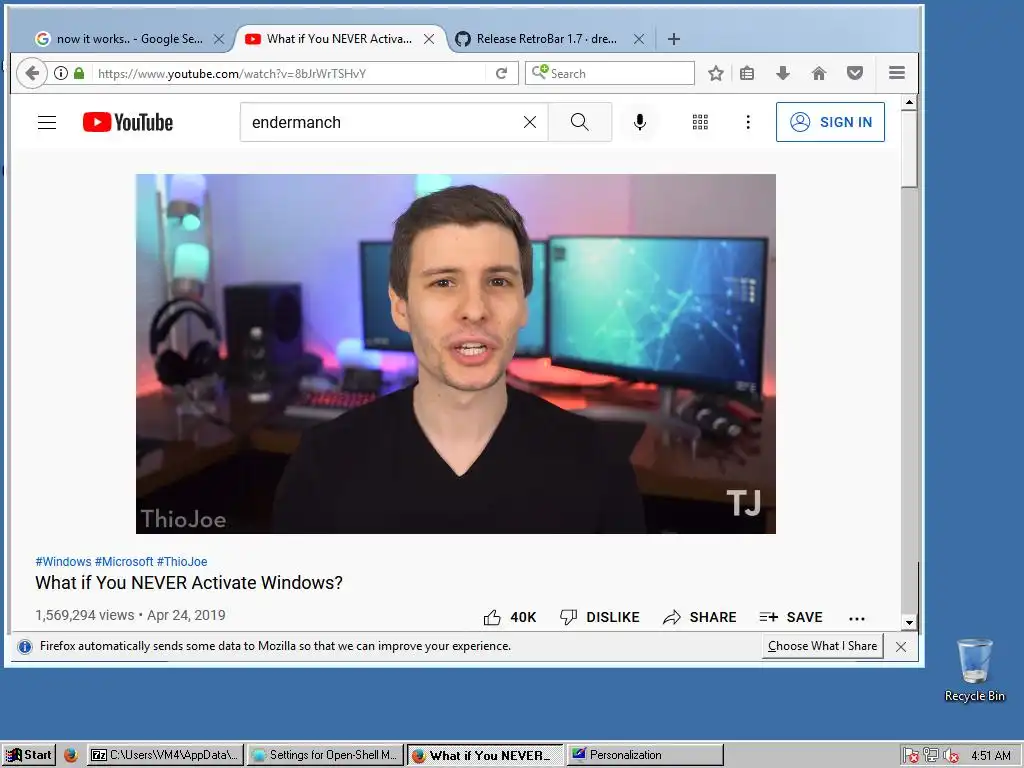Open the #Microsoft hashtag link
This screenshot has height=768, width=1024.
click(124, 562)
